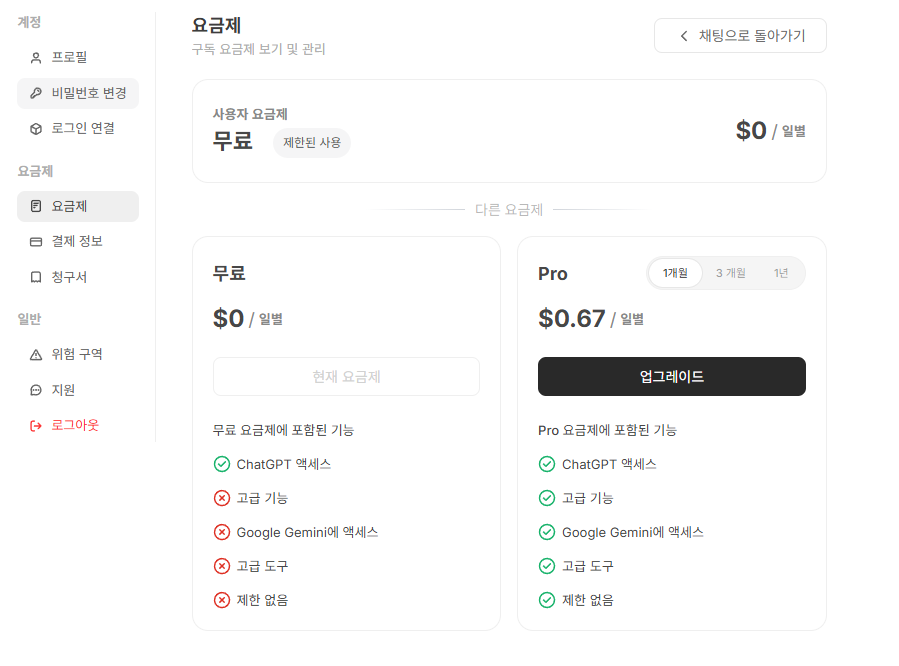Click the 구독 요금제 보기 및 관리 subtitle
This screenshot has height=666, width=899.
pyautogui.click(x=259, y=49)
